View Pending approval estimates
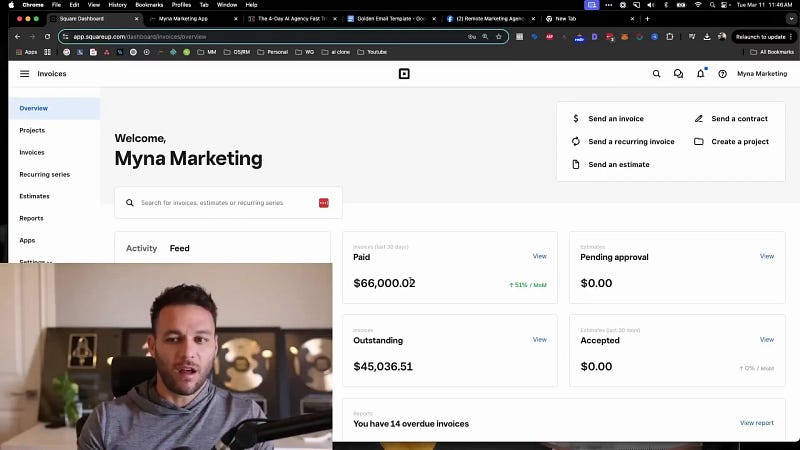This screenshot has width=800, height=450. tap(767, 256)
